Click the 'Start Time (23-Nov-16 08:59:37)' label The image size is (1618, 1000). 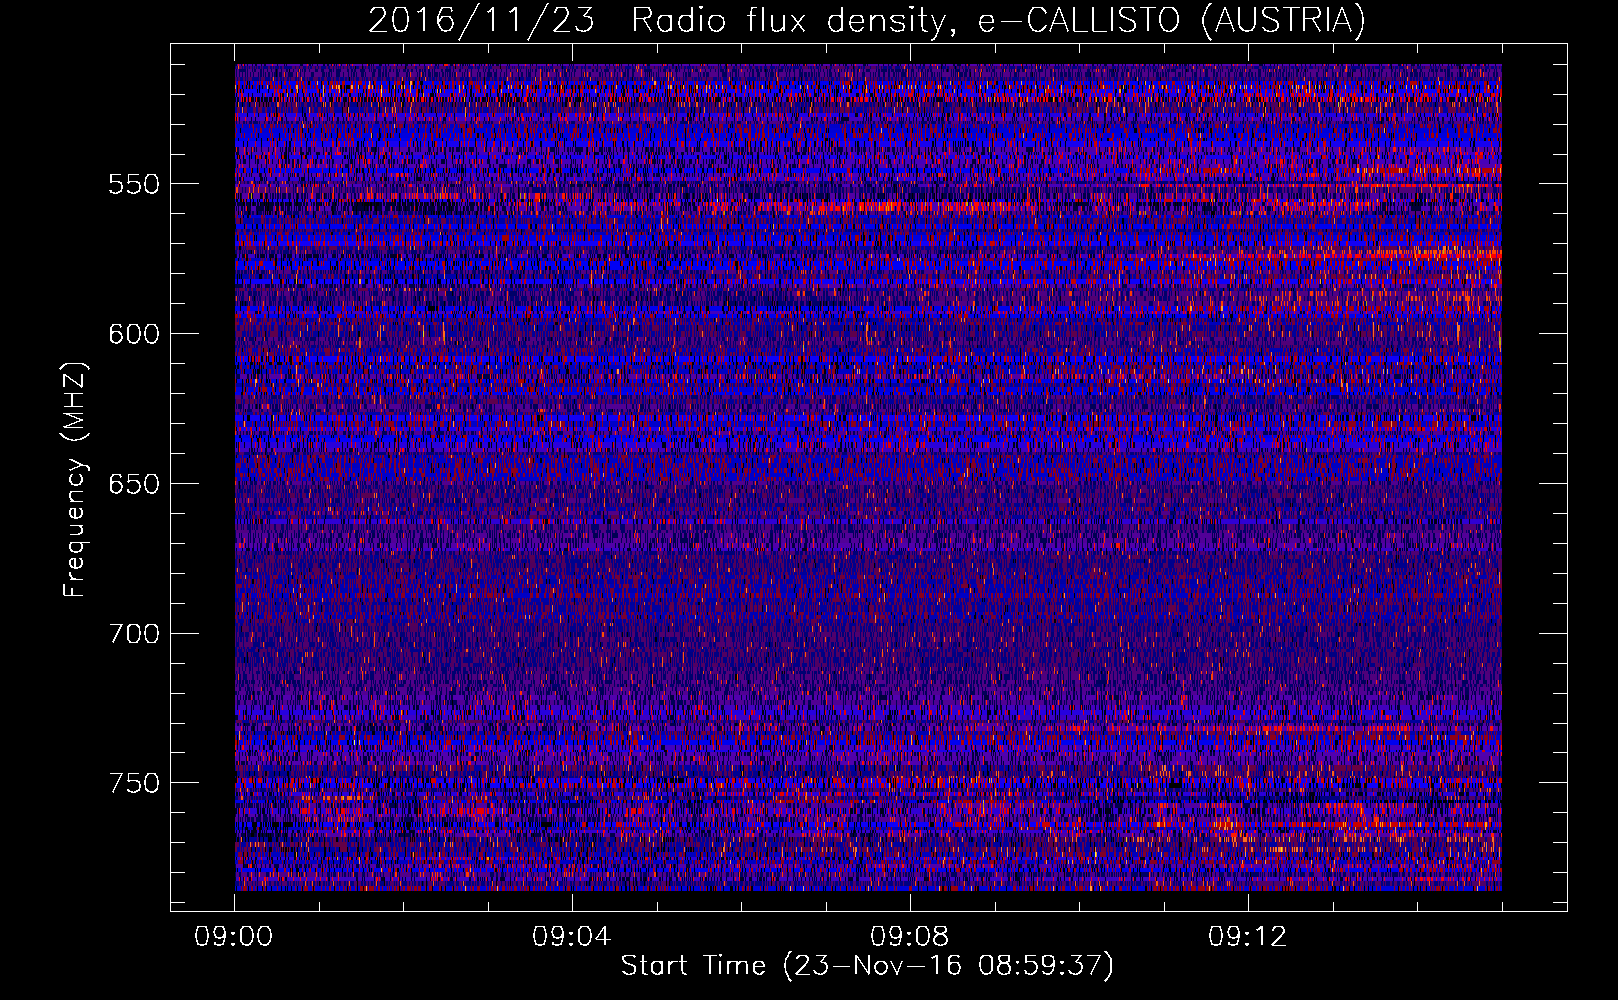pos(867,966)
